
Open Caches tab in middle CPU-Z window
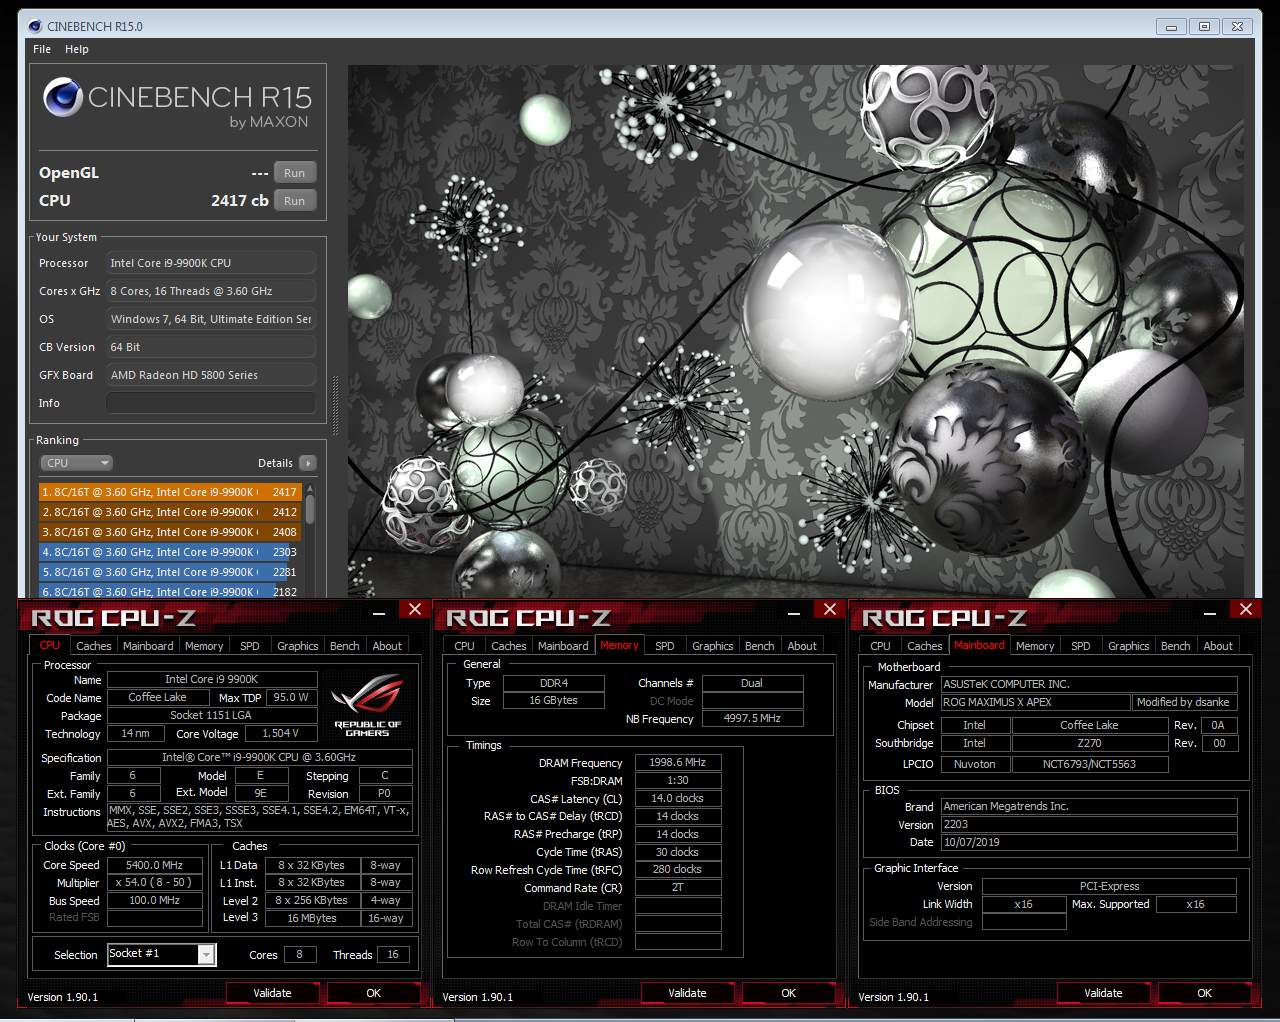509,646
